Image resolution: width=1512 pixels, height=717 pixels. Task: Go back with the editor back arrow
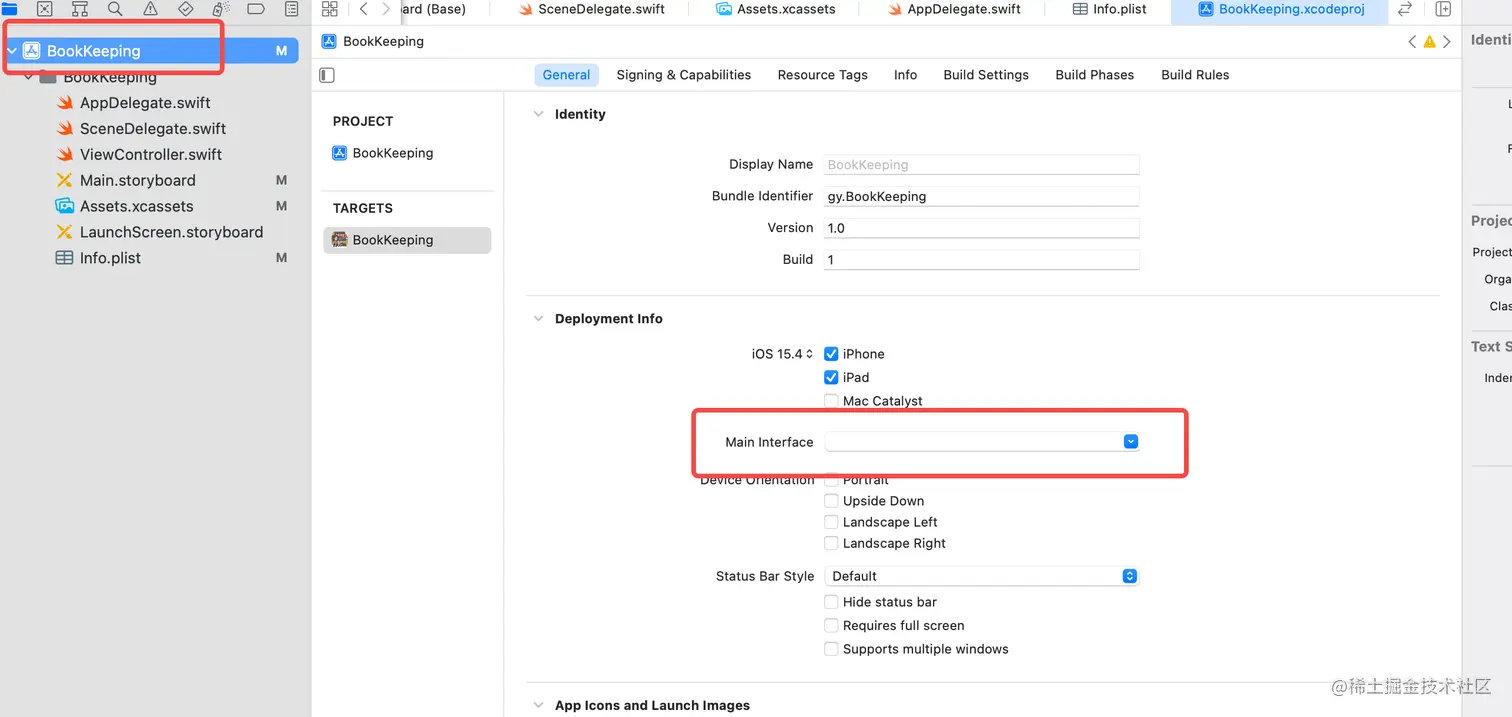363,9
